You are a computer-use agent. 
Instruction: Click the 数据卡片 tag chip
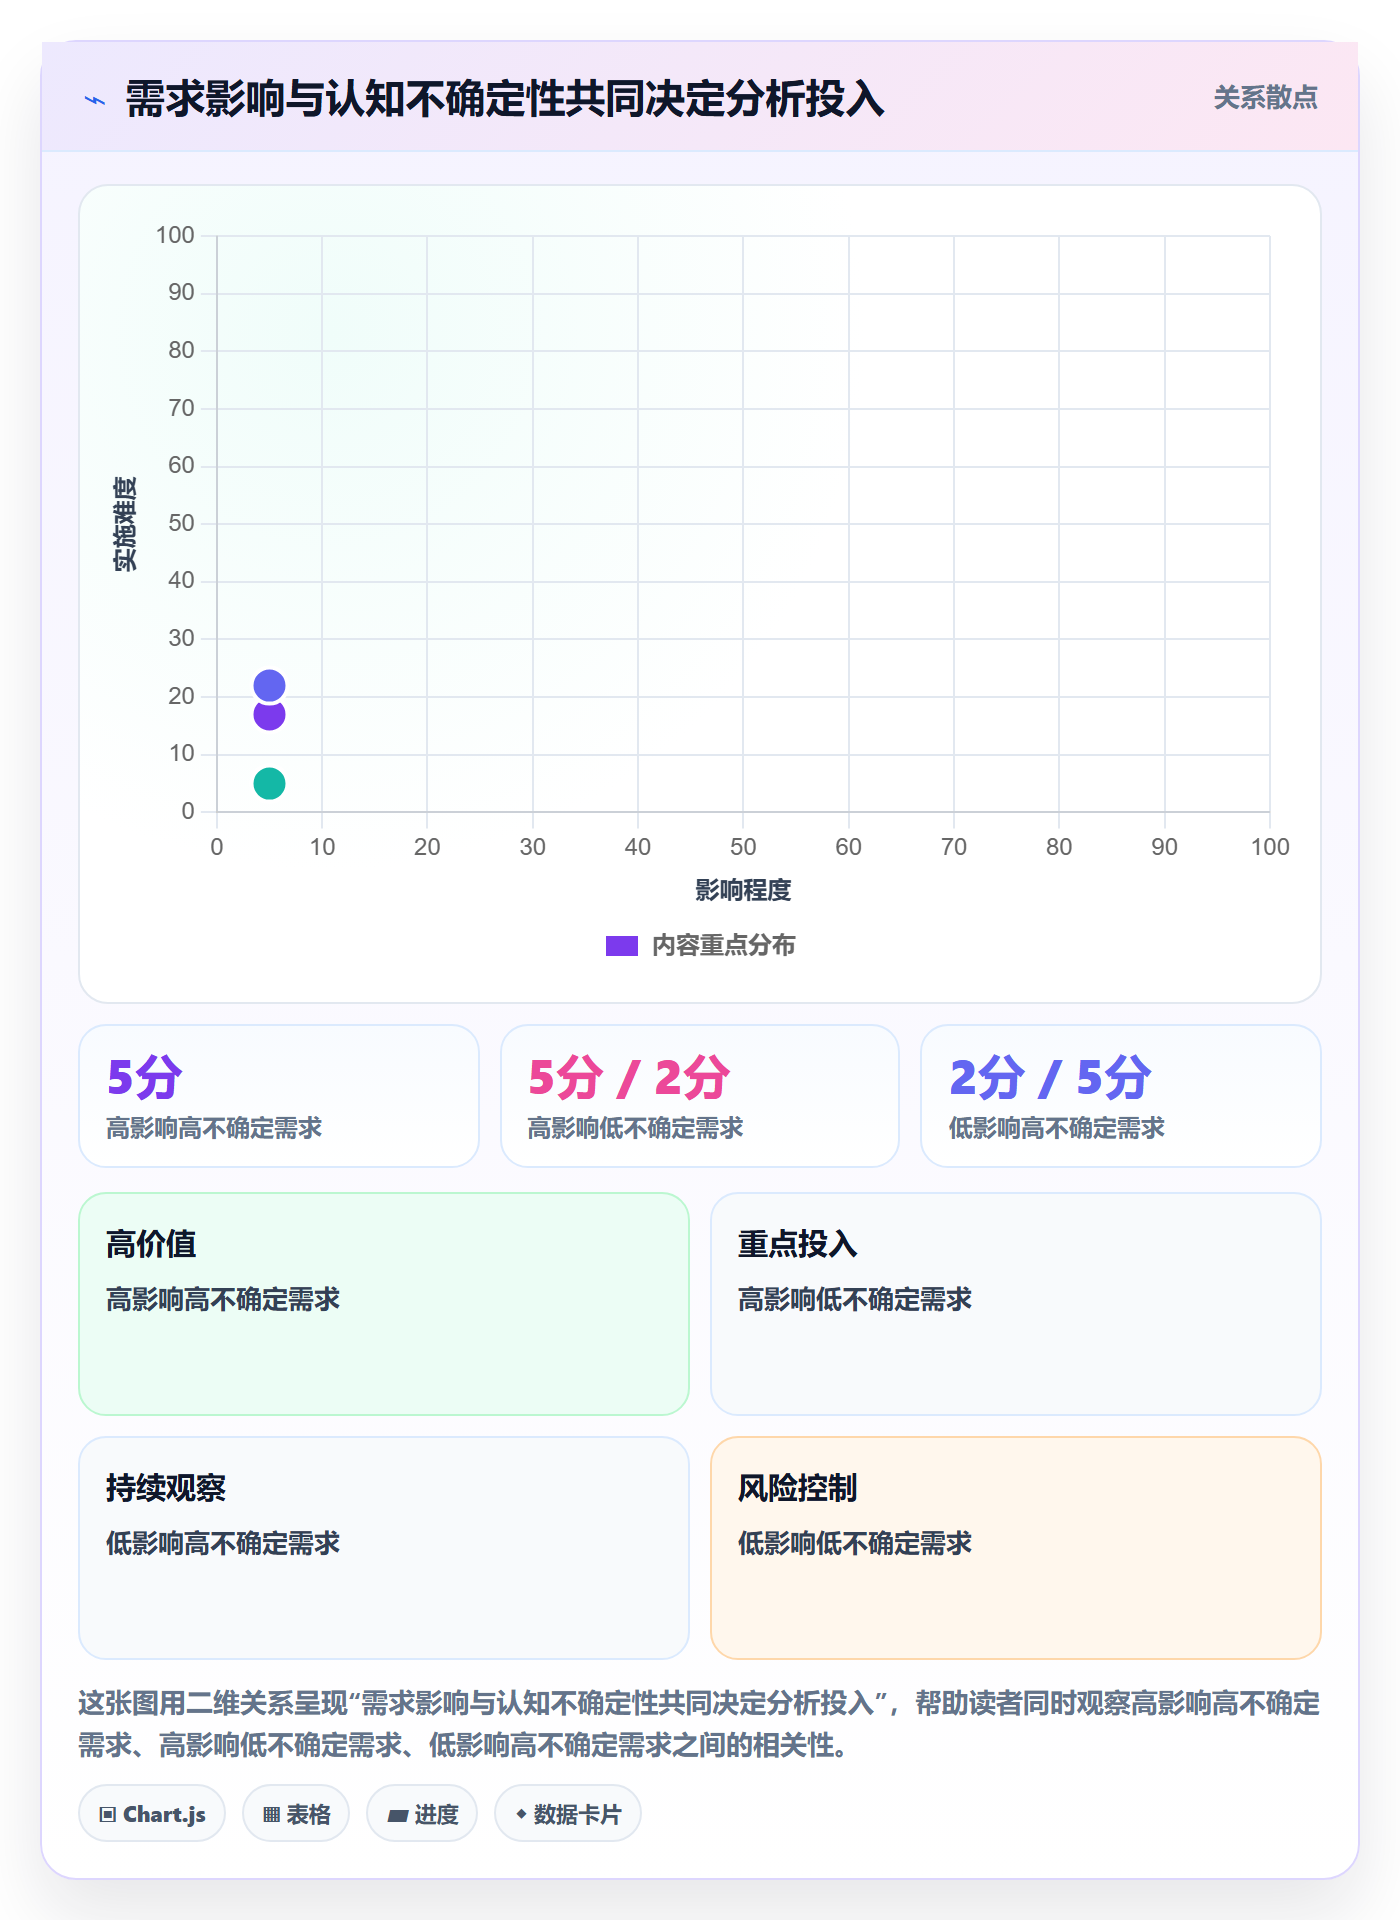568,1814
